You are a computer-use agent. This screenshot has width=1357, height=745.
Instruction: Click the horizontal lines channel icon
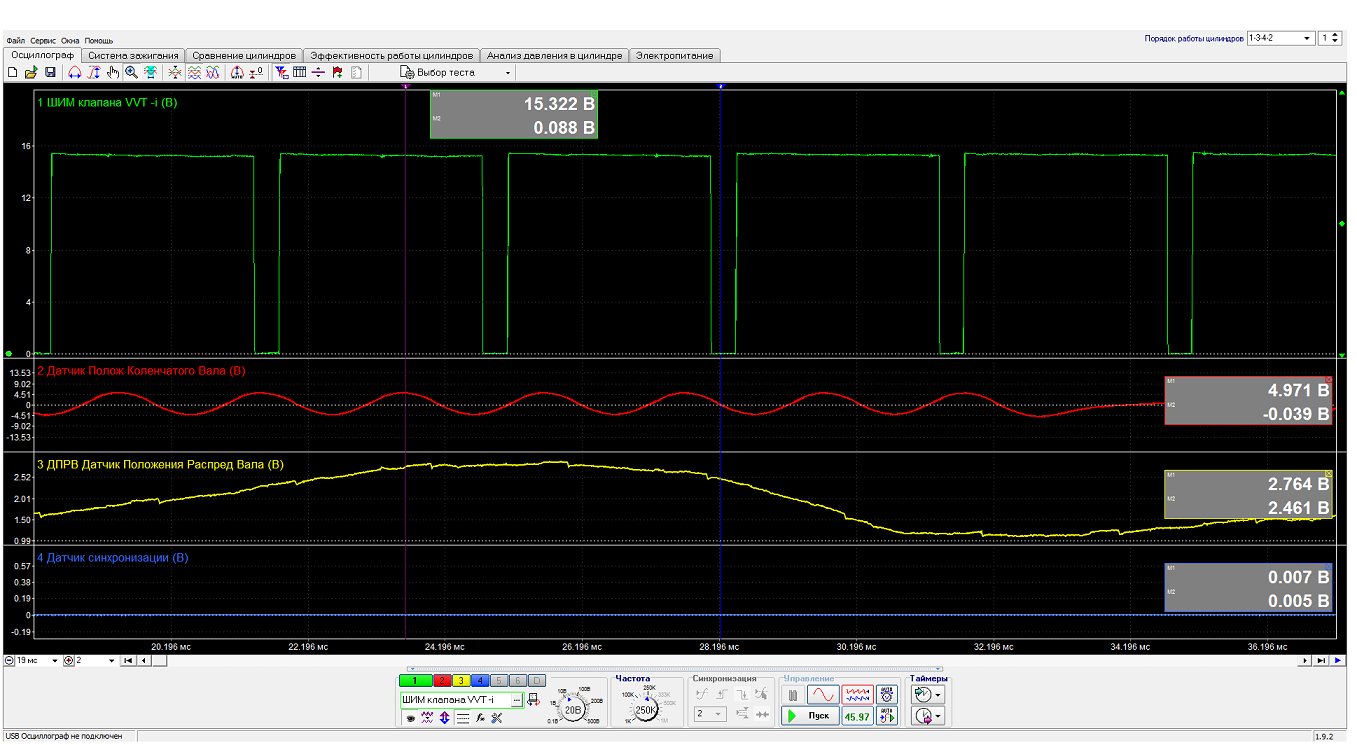click(463, 718)
